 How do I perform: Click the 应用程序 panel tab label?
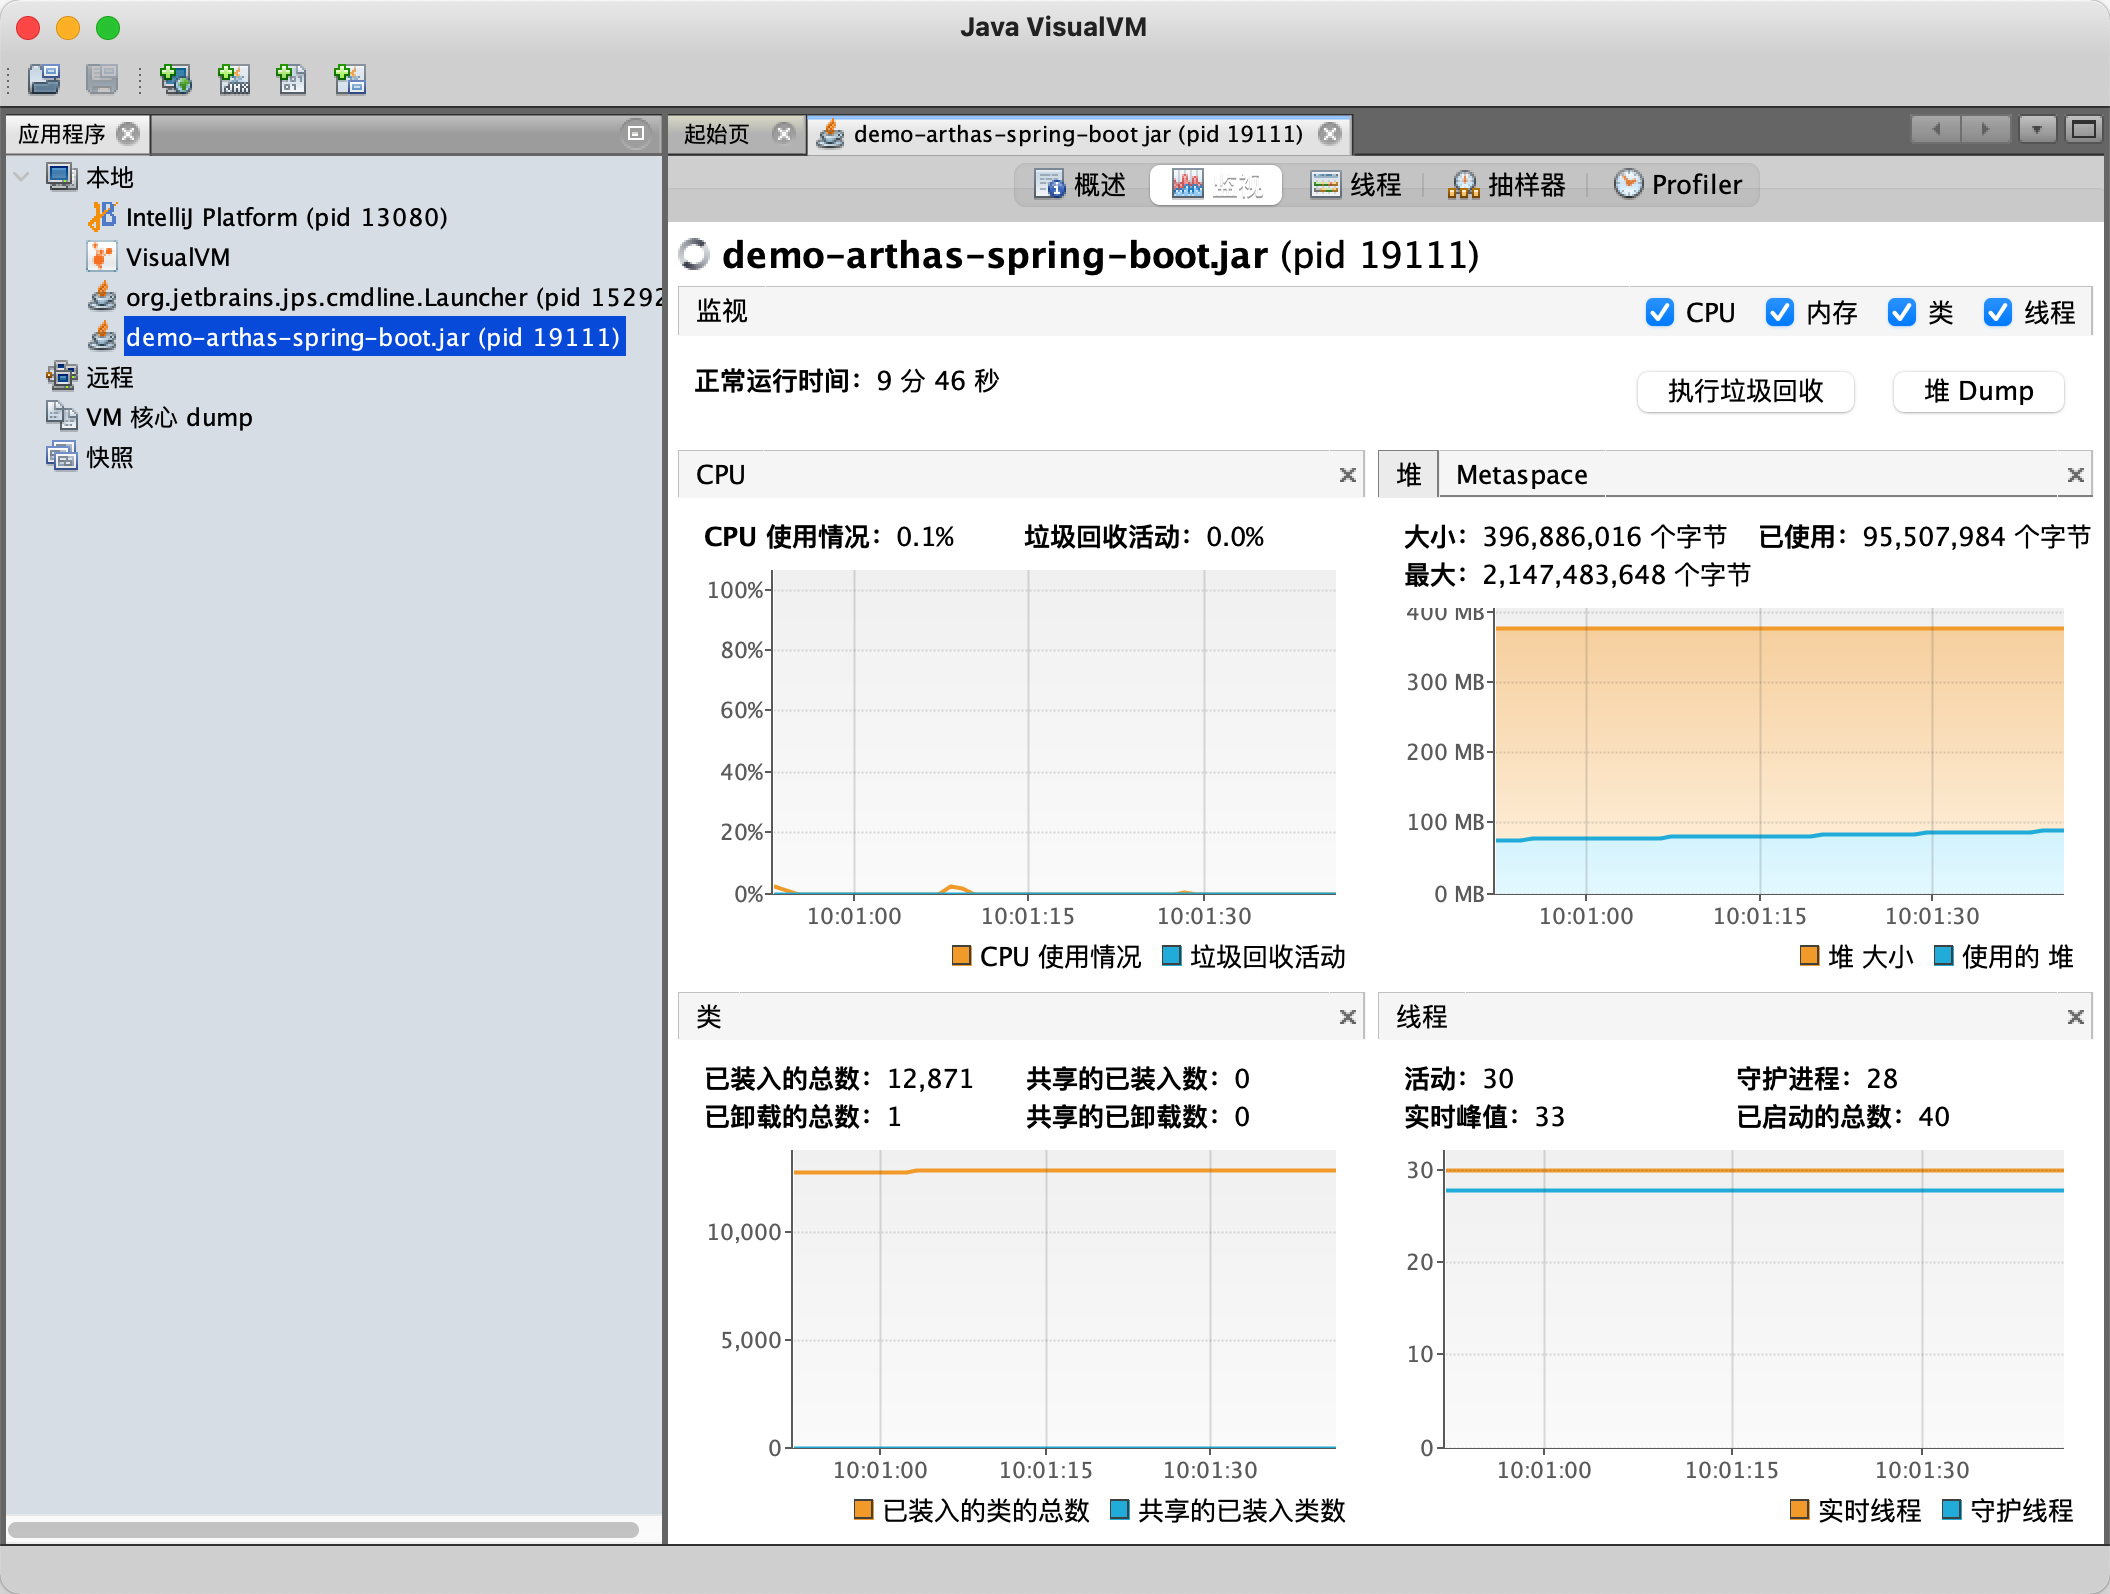61,134
